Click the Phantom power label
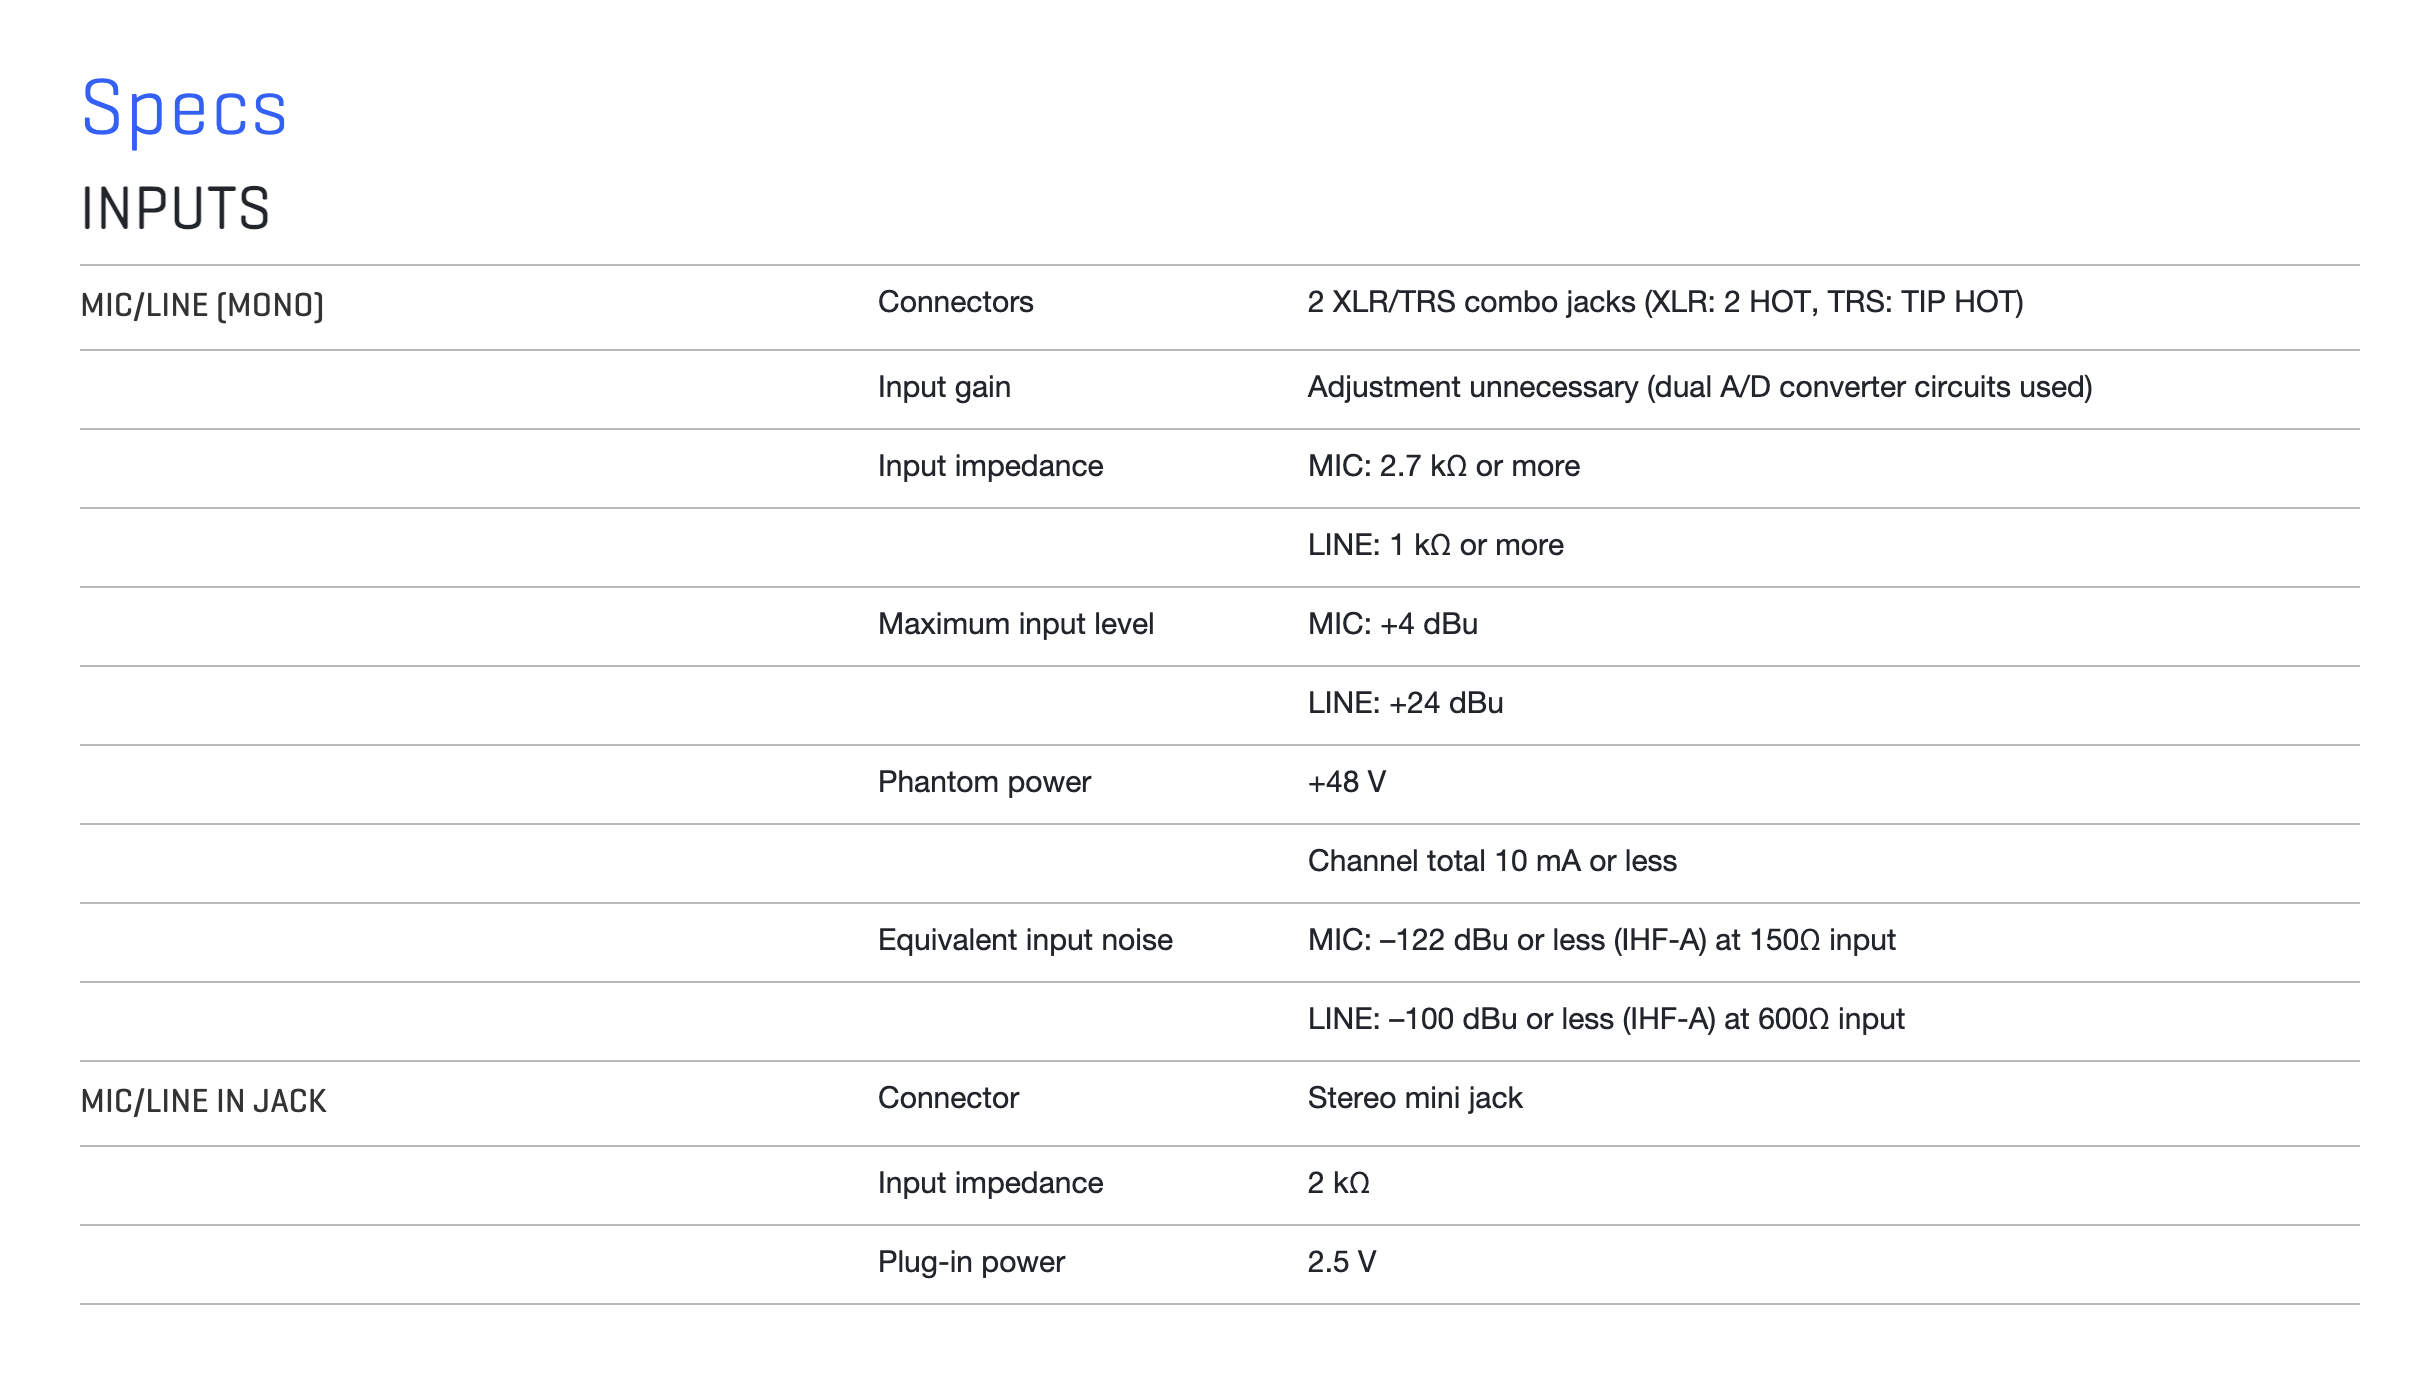 (984, 782)
